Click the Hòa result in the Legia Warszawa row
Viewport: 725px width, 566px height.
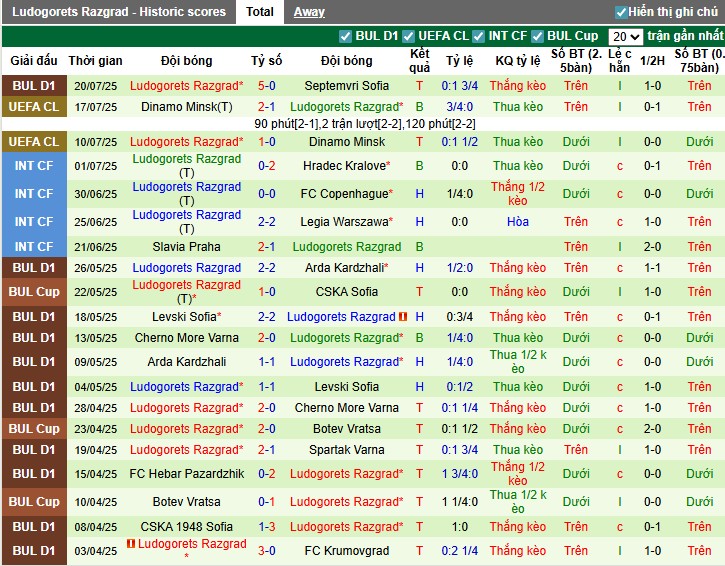coord(517,222)
